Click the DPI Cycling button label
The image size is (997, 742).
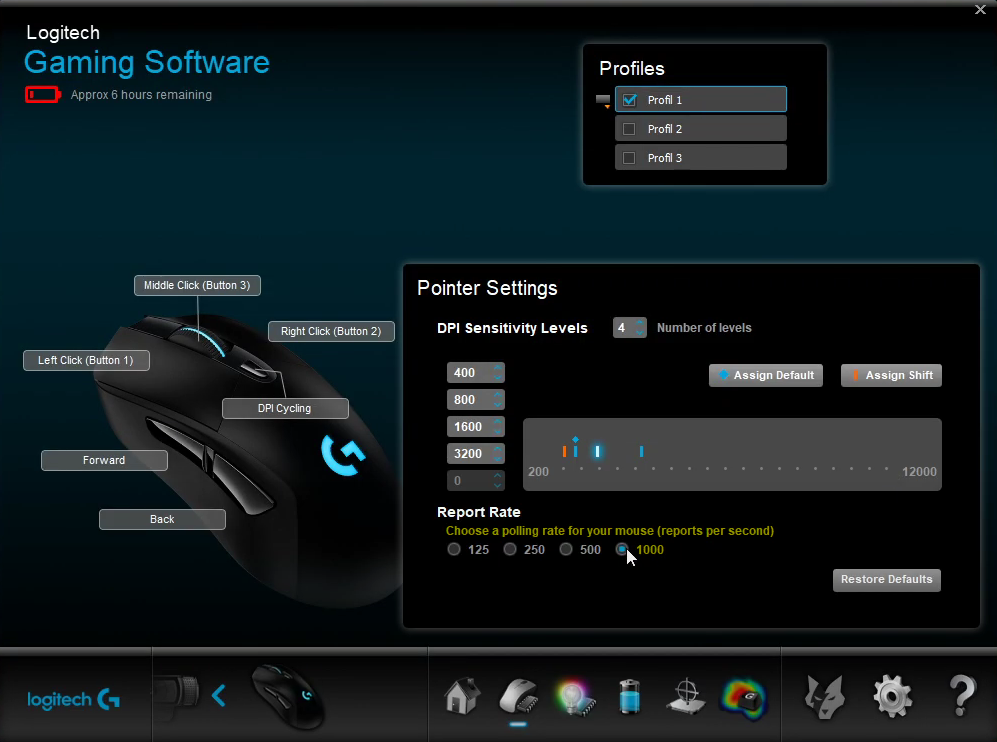[285, 408]
